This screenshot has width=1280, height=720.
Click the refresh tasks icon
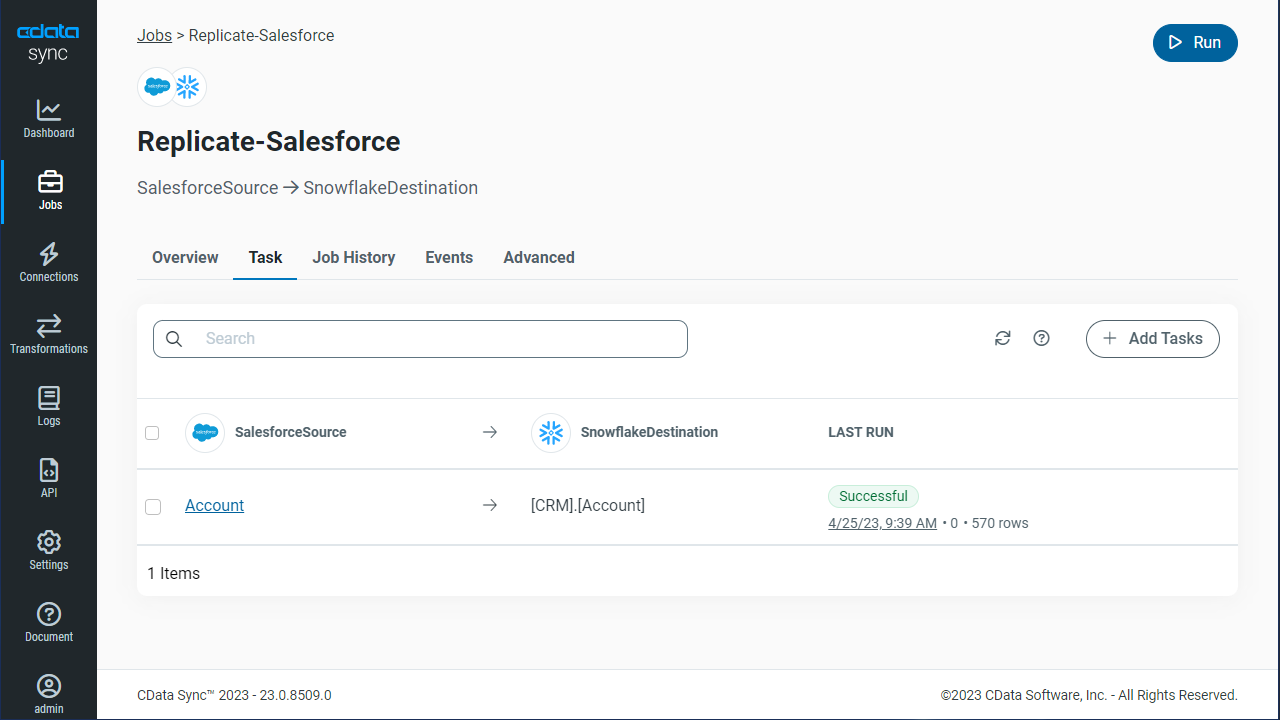[1002, 339]
